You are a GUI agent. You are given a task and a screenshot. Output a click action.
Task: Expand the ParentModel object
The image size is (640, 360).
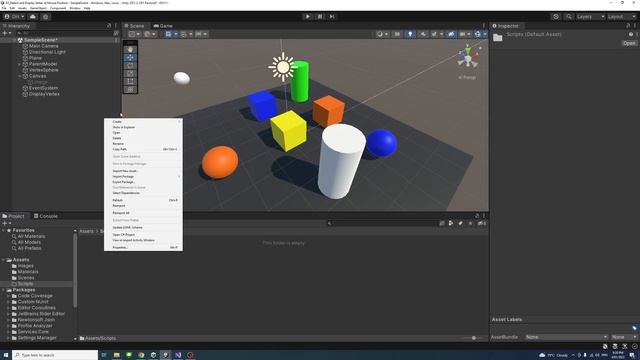click(19, 64)
